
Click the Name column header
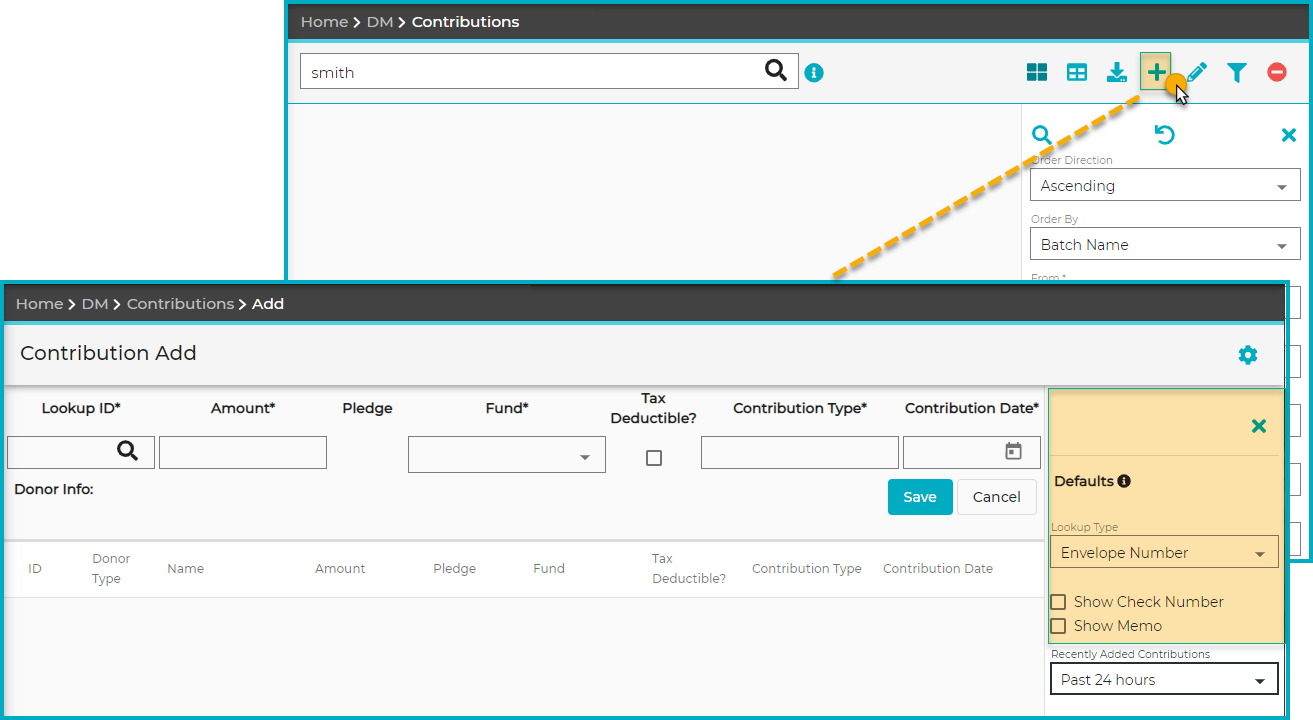[185, 568]
